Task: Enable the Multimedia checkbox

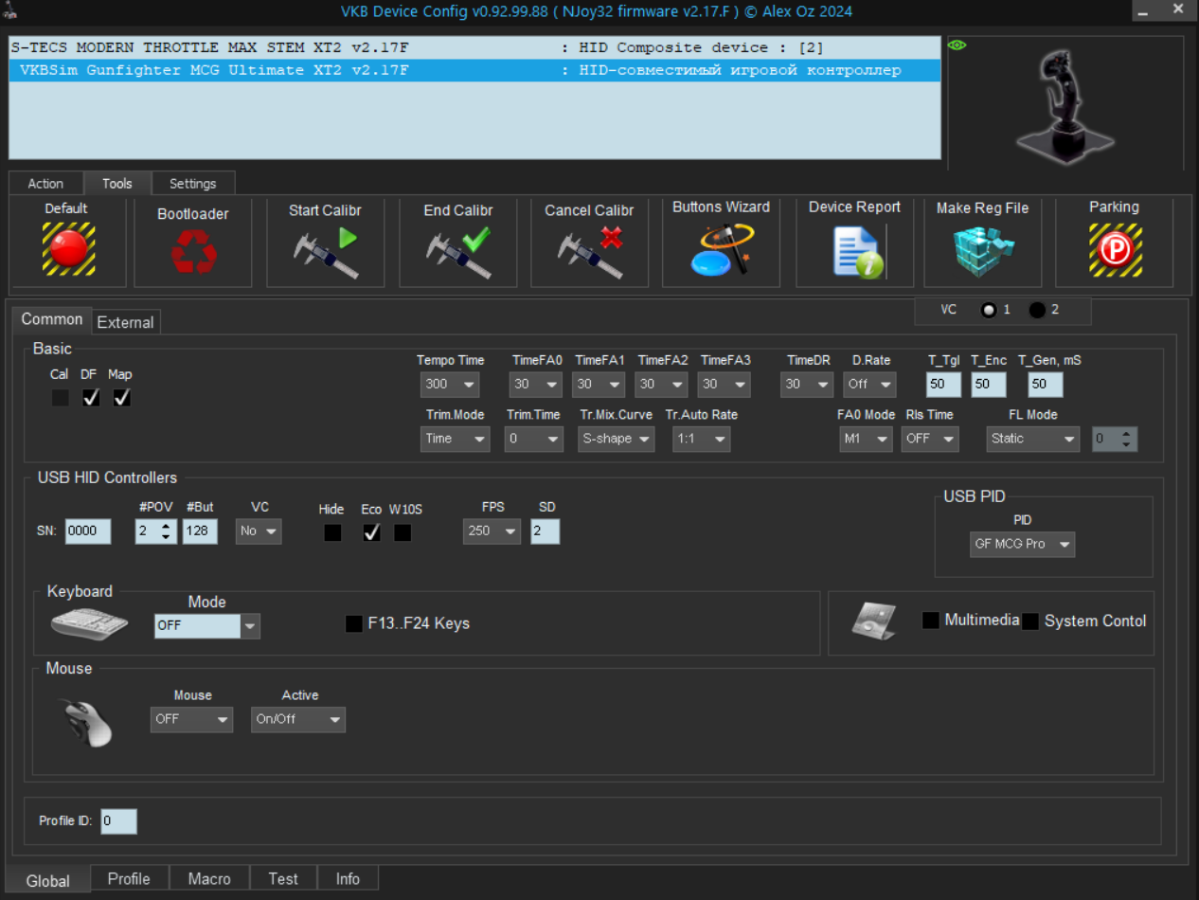Action: pos(930,620)
